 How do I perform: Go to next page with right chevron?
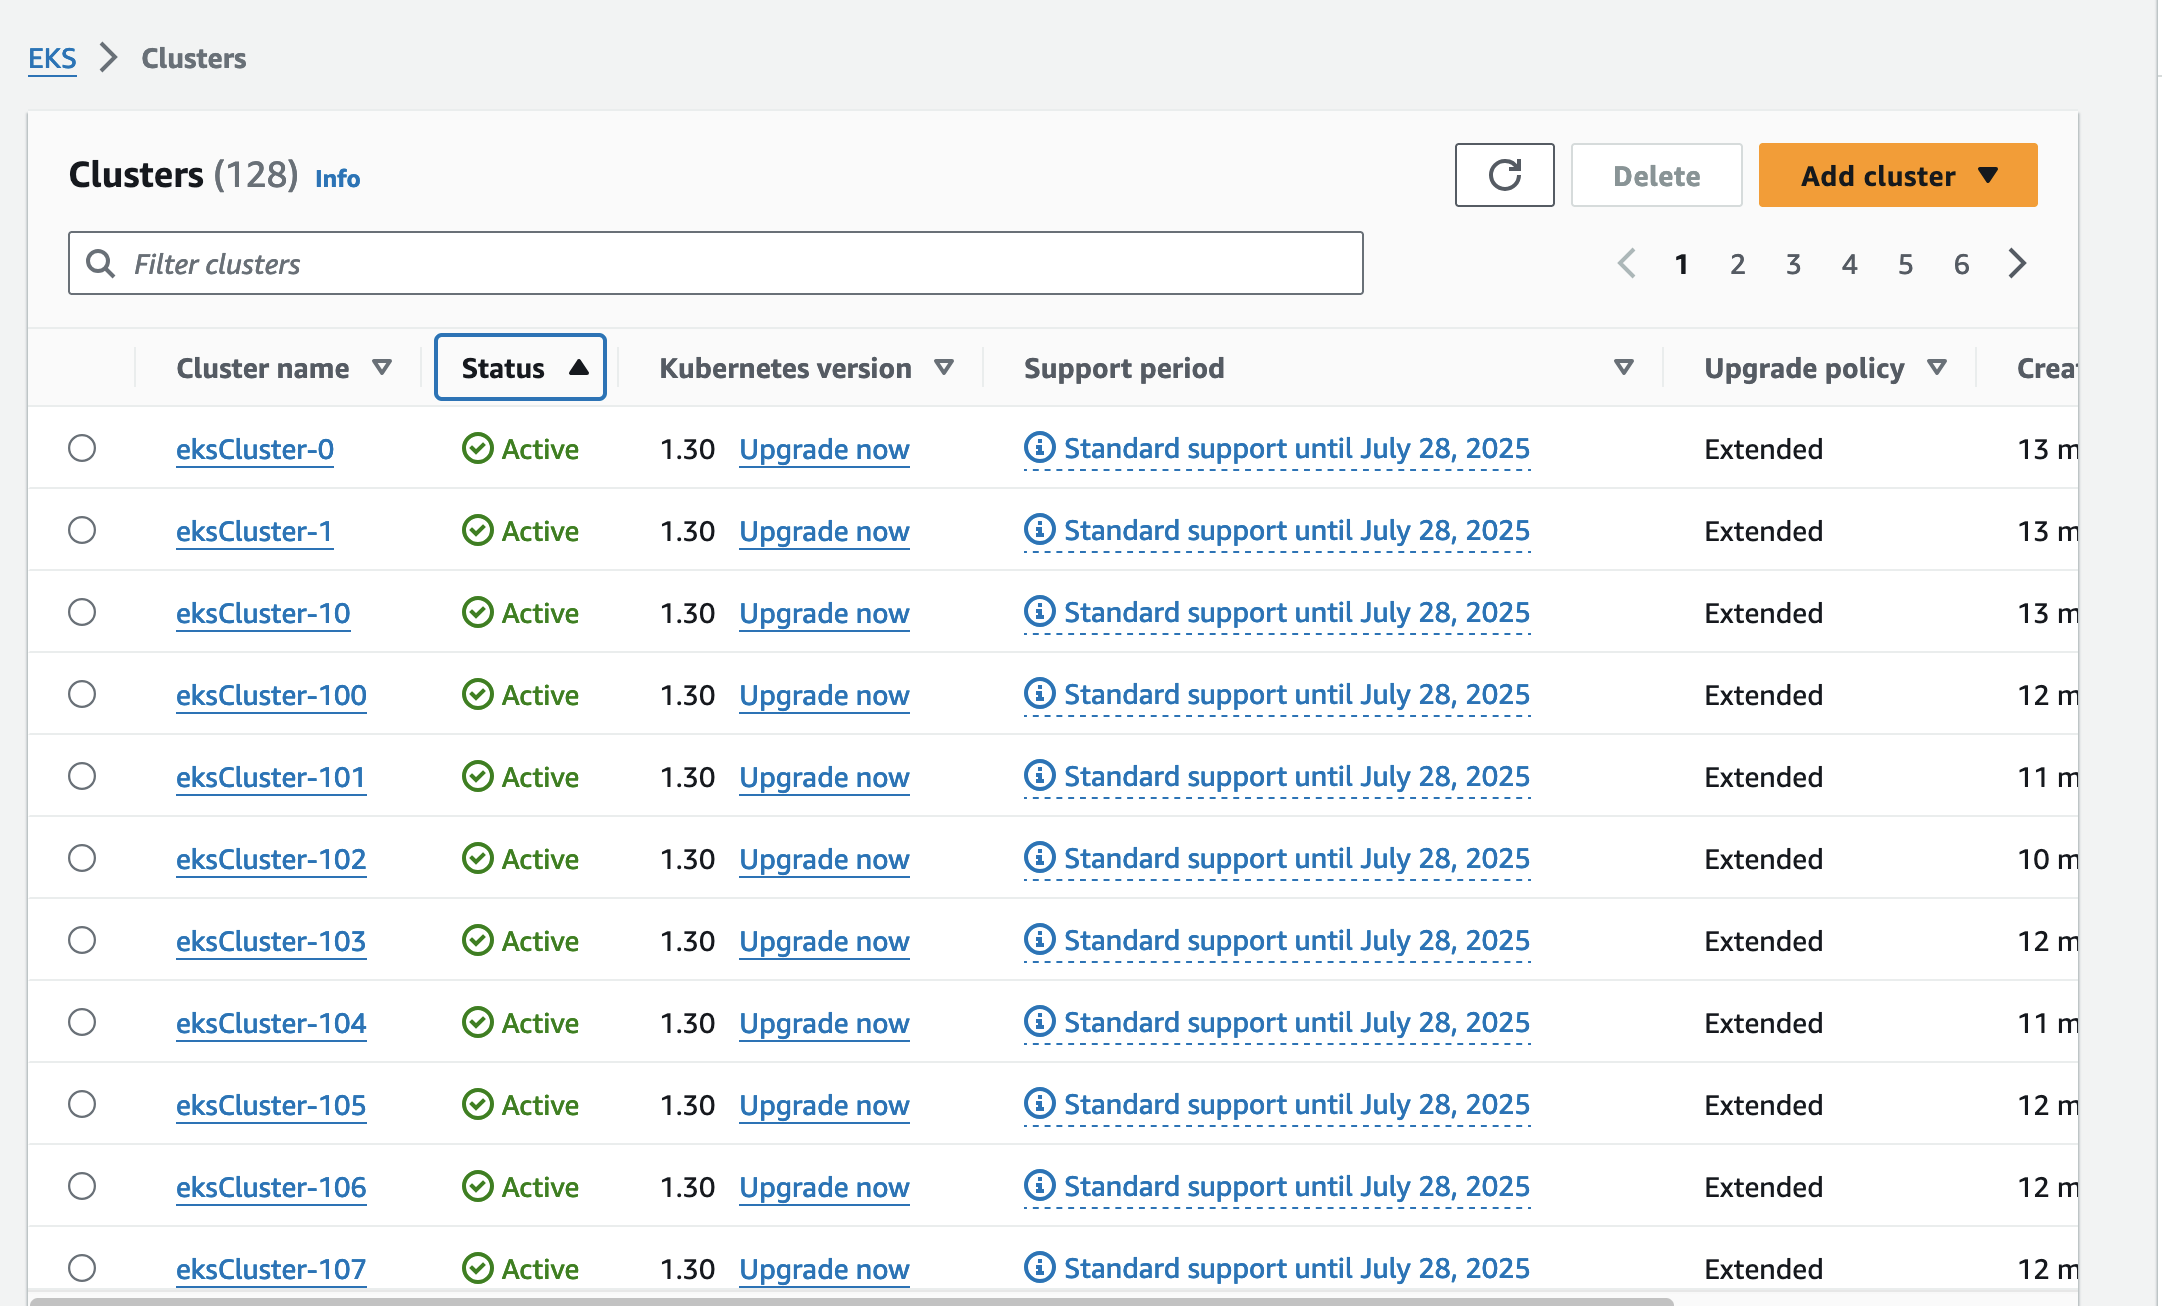tap(2017, 263)
